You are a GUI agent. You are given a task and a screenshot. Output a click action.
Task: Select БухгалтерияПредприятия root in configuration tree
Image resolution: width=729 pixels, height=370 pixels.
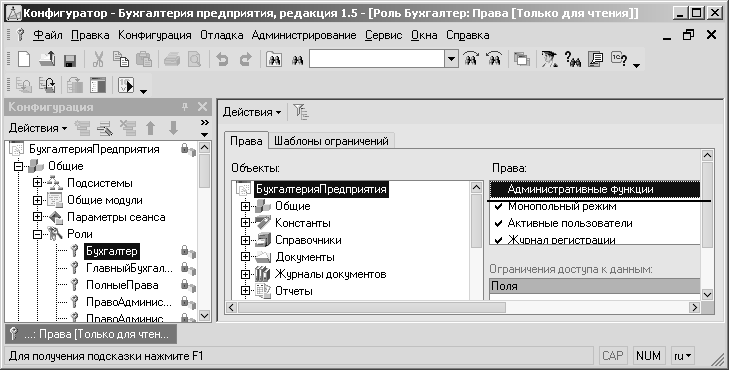[94, 149]
